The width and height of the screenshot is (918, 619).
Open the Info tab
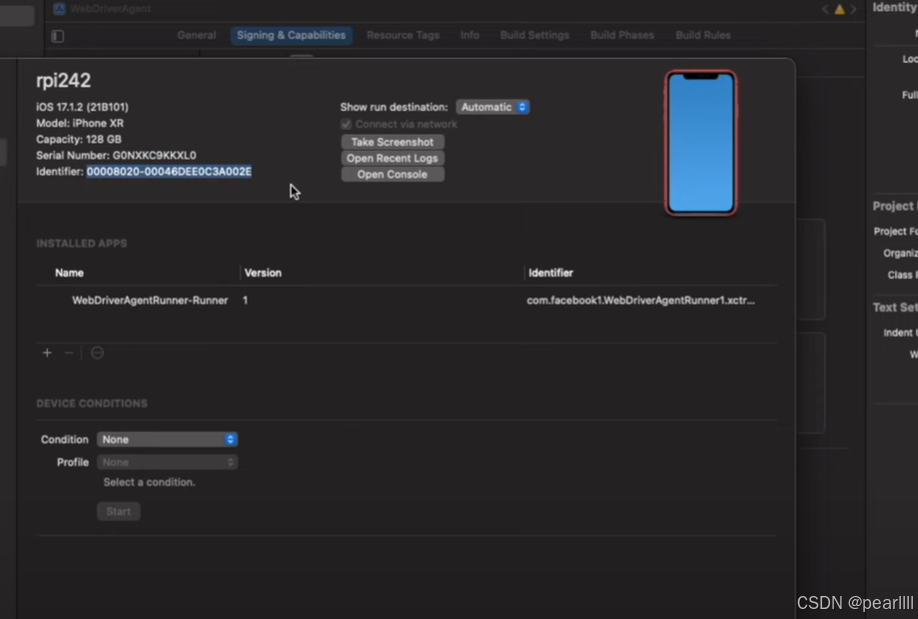(470, 35)
